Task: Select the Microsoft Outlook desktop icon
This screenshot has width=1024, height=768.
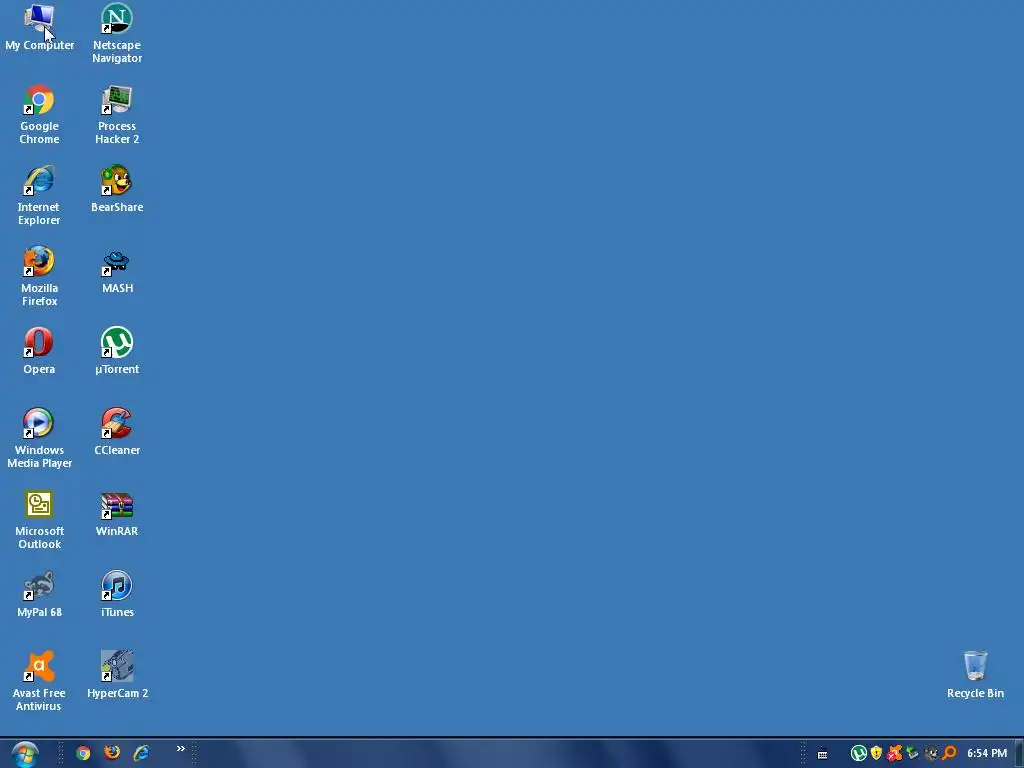Action: (x=39, y=519)
